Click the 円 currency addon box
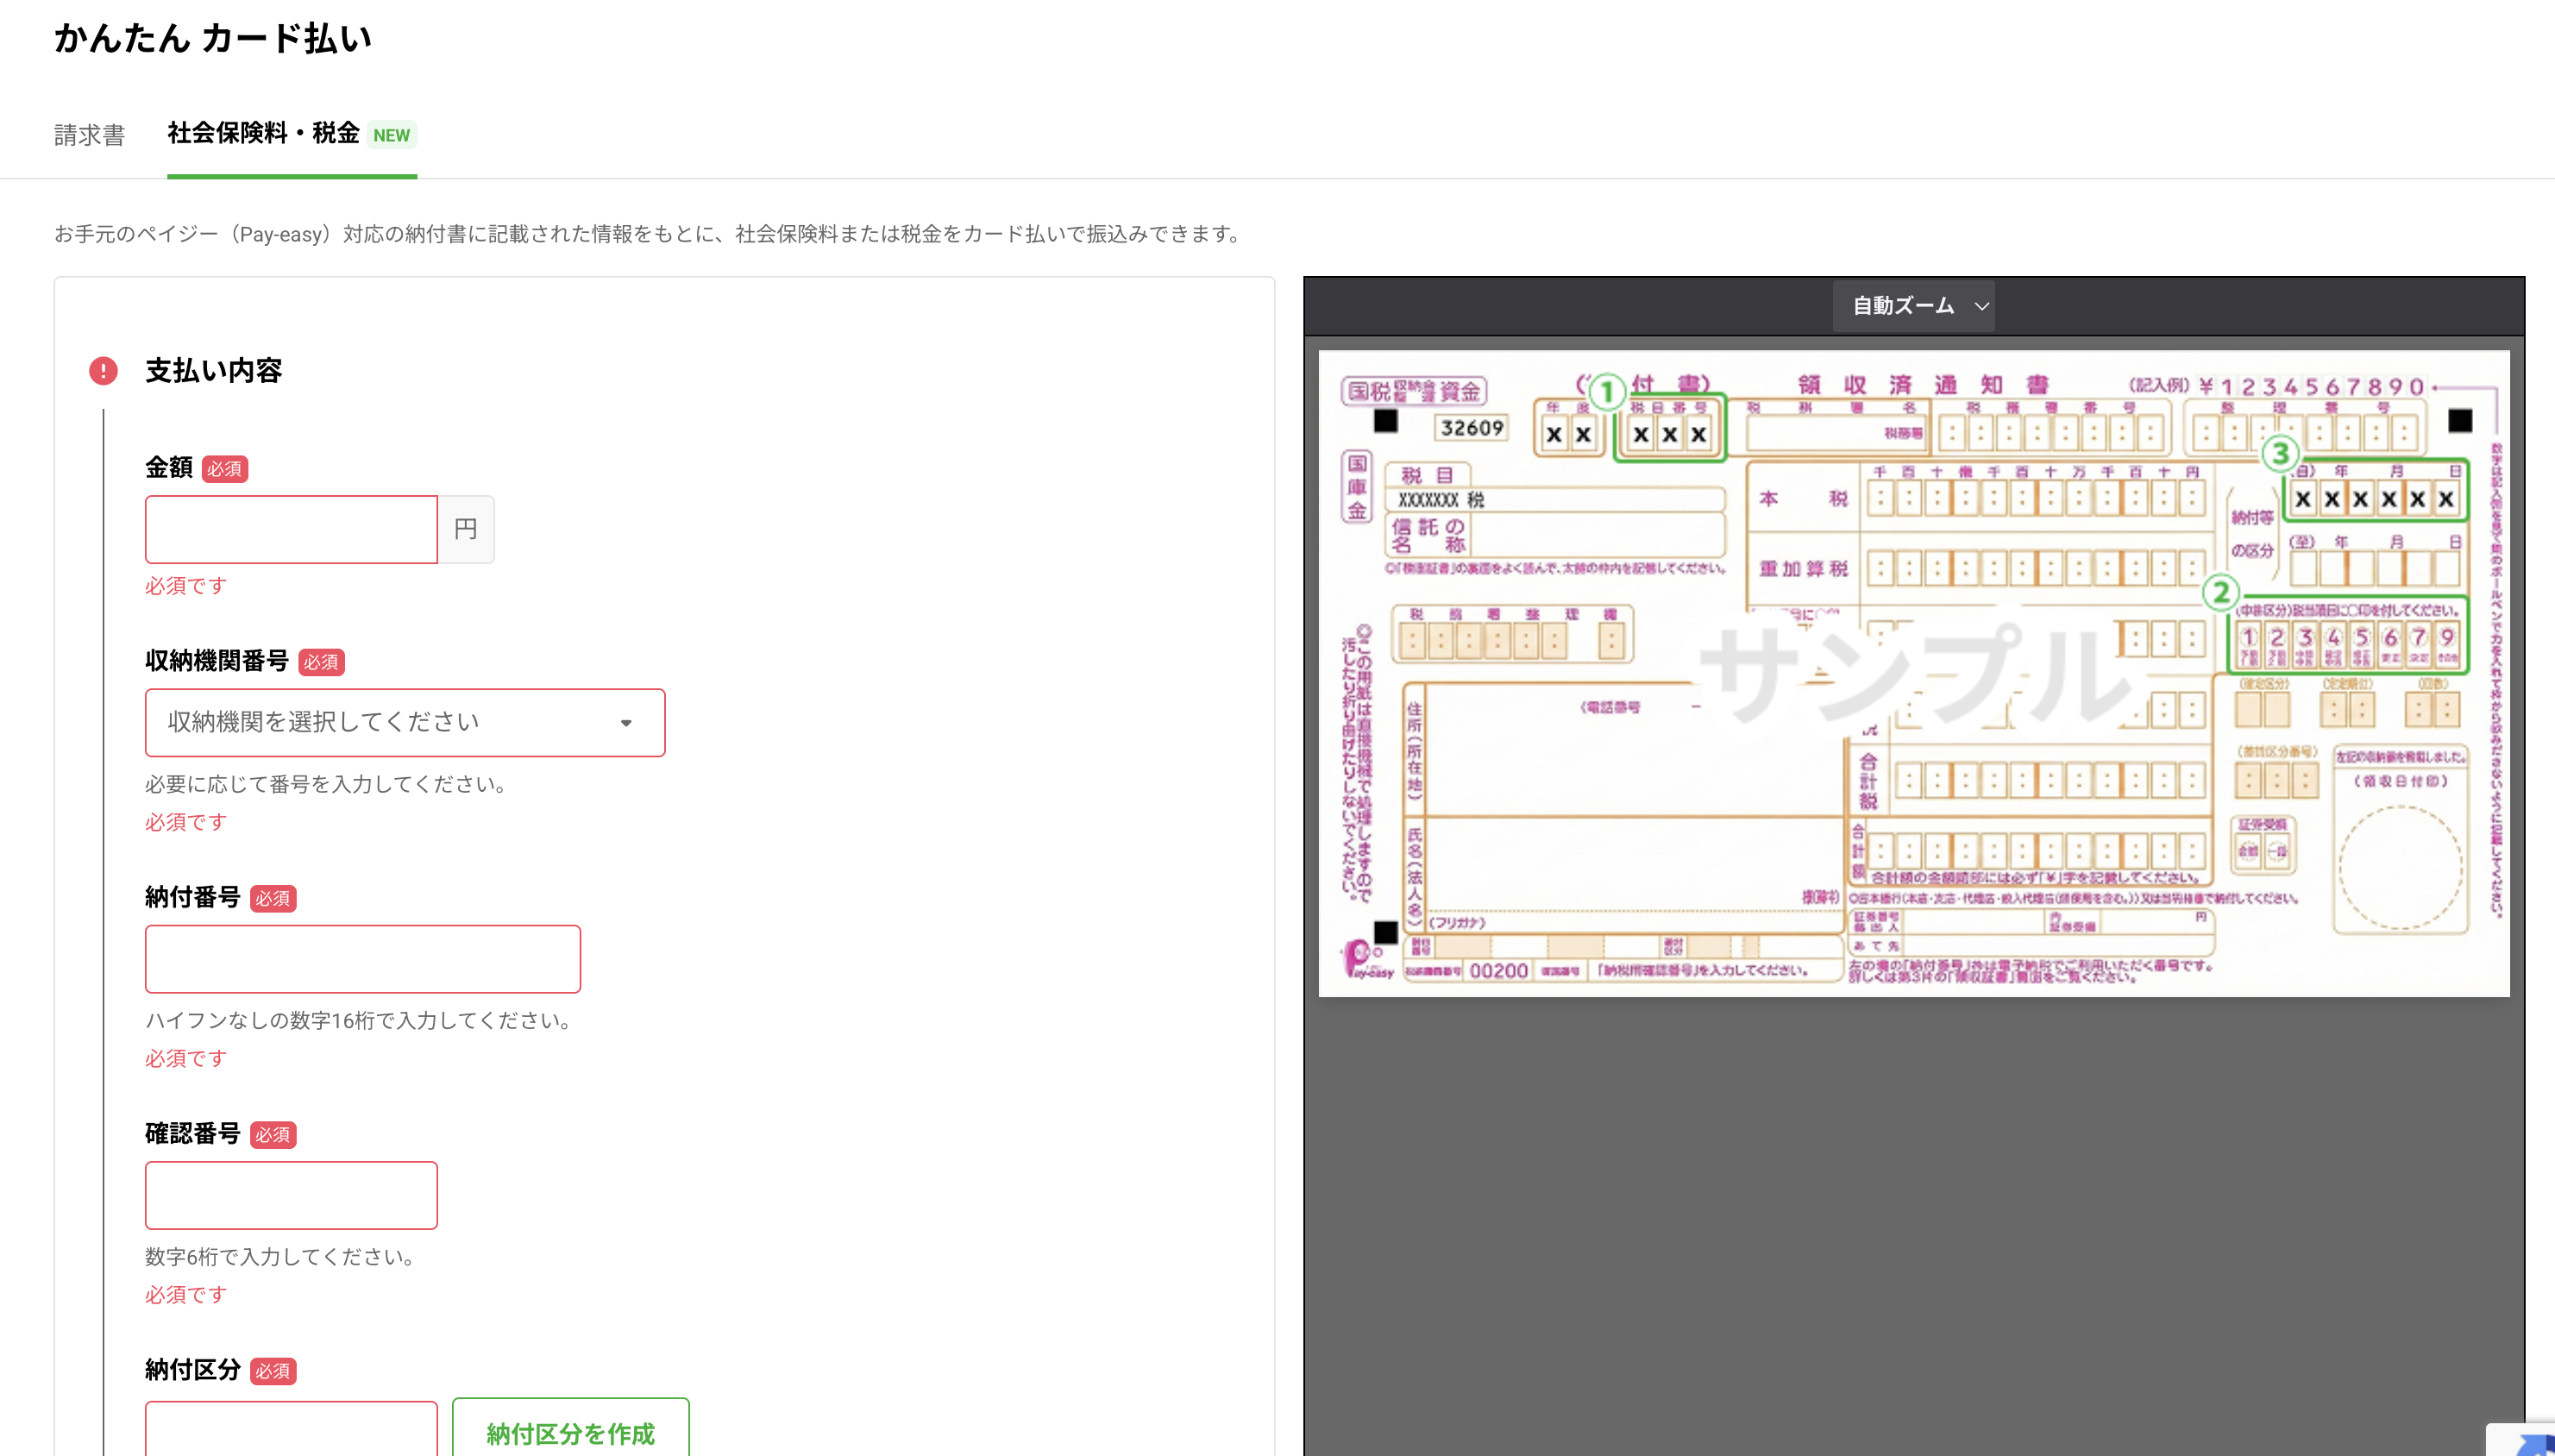Screen dimensions: 2555x1456 pyautogui.click(x=466, y=529)
